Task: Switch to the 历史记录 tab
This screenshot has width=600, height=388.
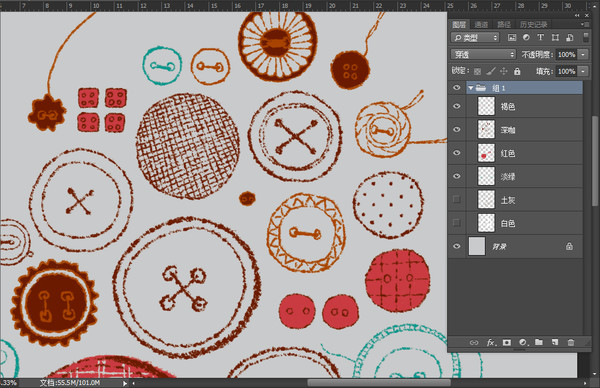Action: point(533,24)
